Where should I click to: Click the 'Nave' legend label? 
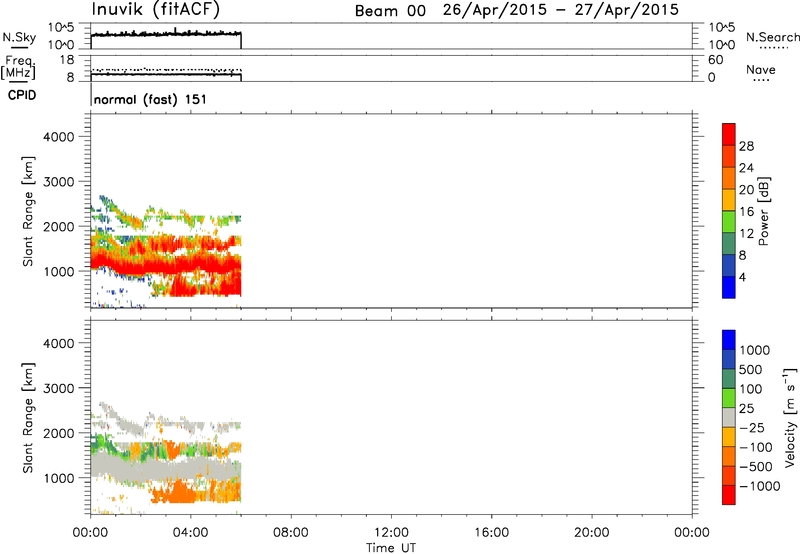click(x=761, y=69)
